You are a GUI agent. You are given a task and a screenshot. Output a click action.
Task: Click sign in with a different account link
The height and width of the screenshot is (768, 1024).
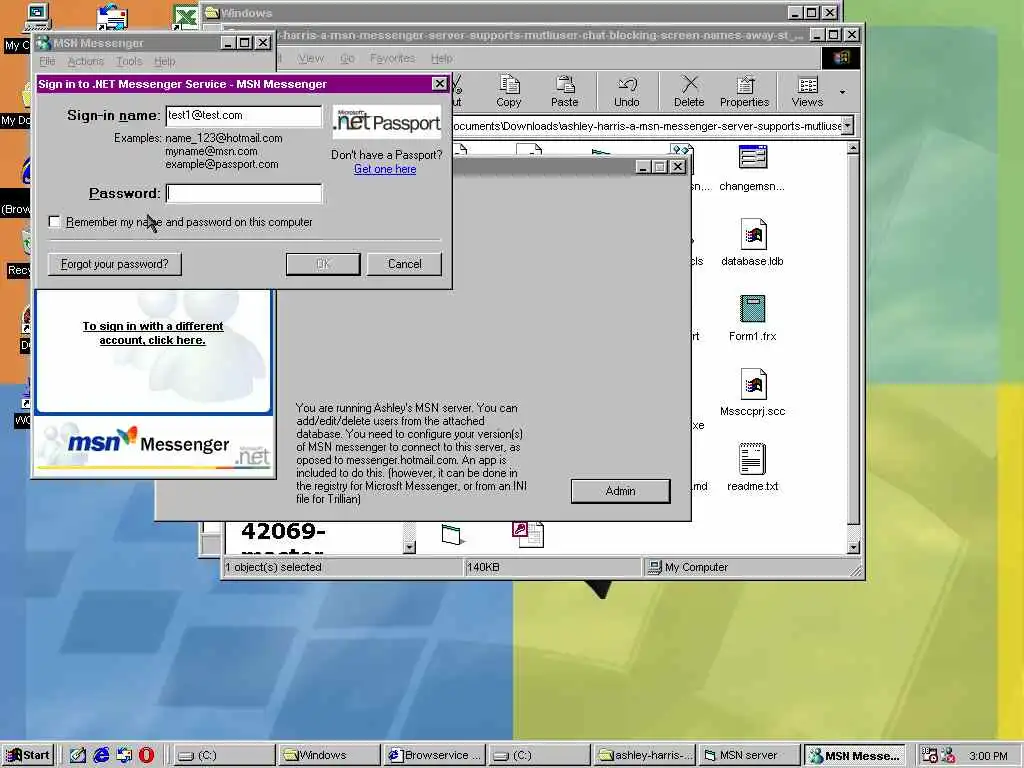(153, 333)
